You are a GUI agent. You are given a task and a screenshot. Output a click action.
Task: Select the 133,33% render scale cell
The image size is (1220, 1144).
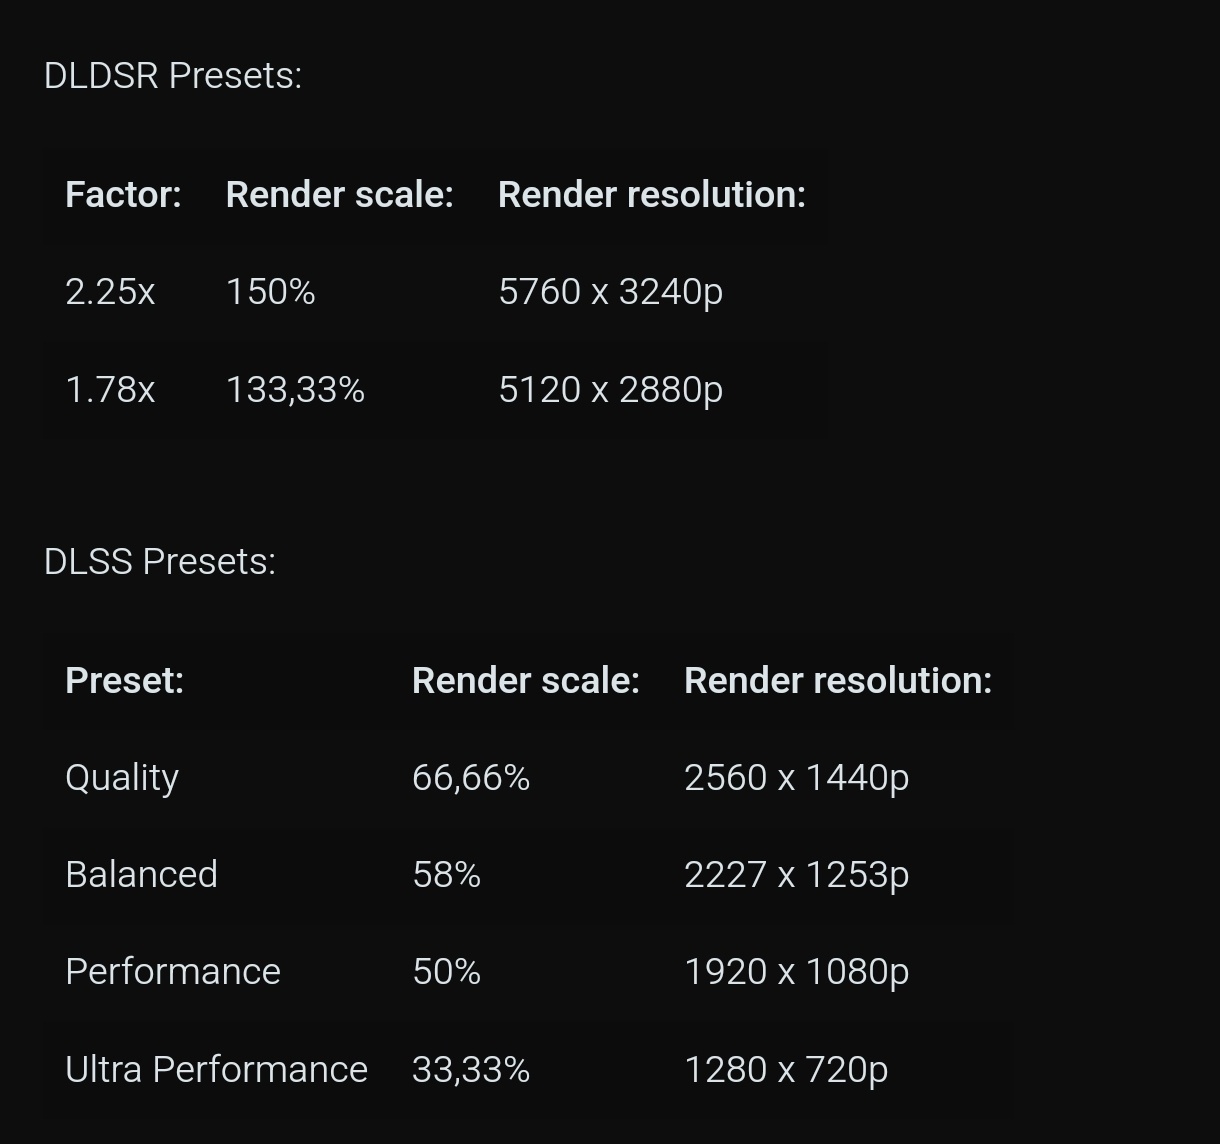tap(295, 389)
